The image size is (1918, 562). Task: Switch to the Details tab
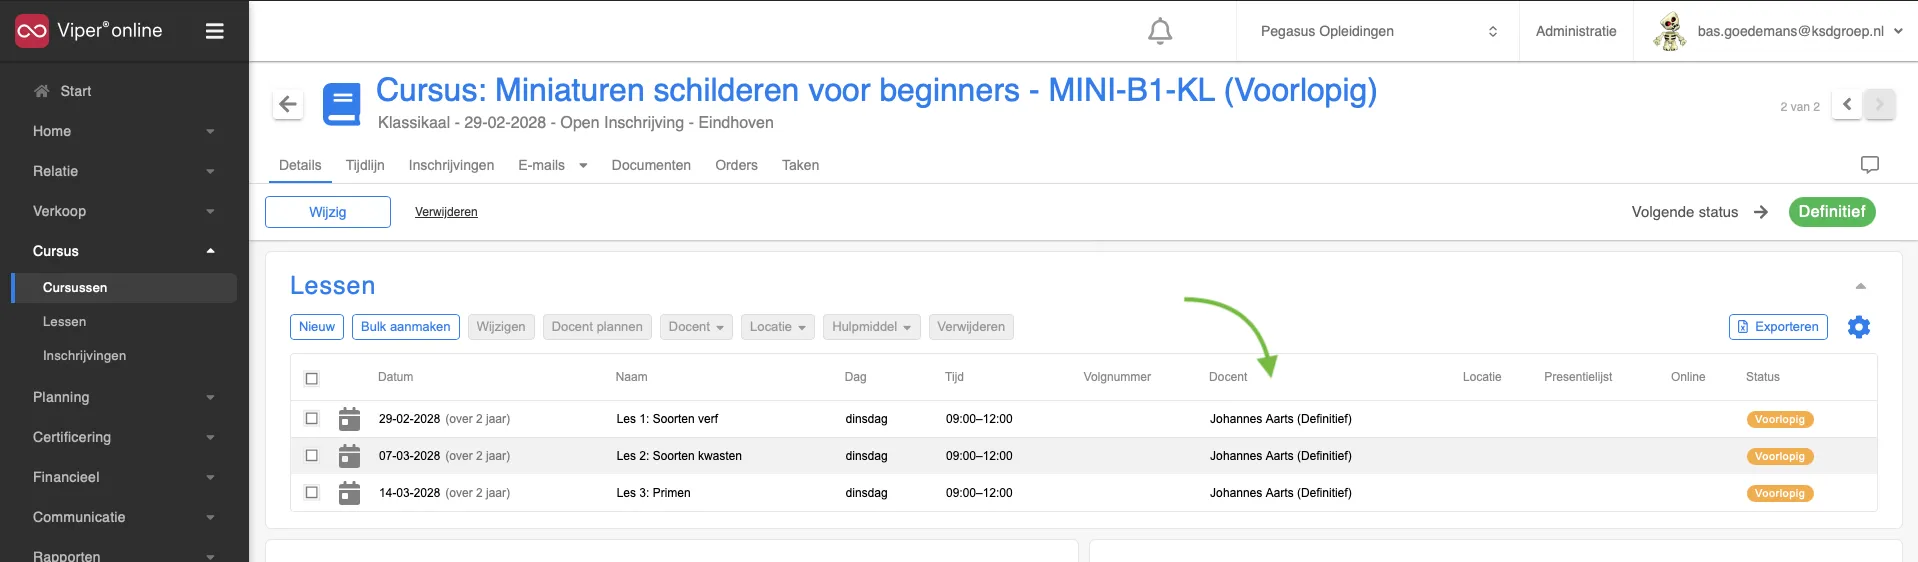[300, 165]
